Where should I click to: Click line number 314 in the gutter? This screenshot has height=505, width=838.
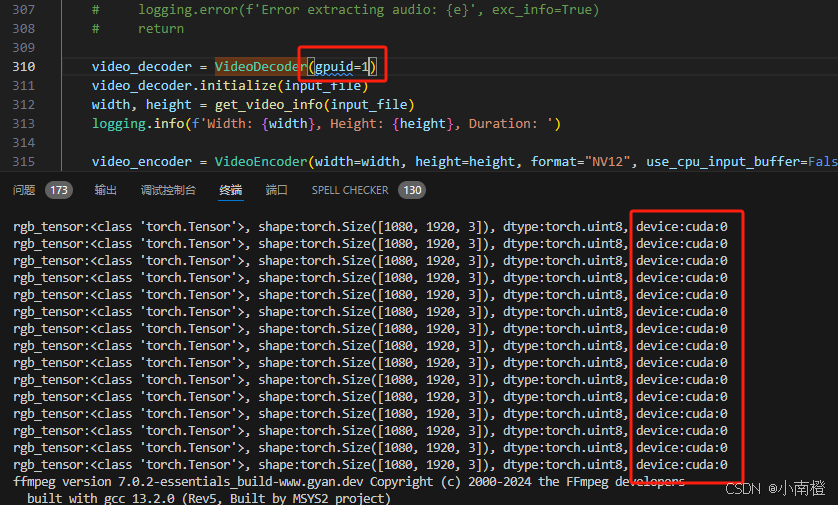(24, 143)
